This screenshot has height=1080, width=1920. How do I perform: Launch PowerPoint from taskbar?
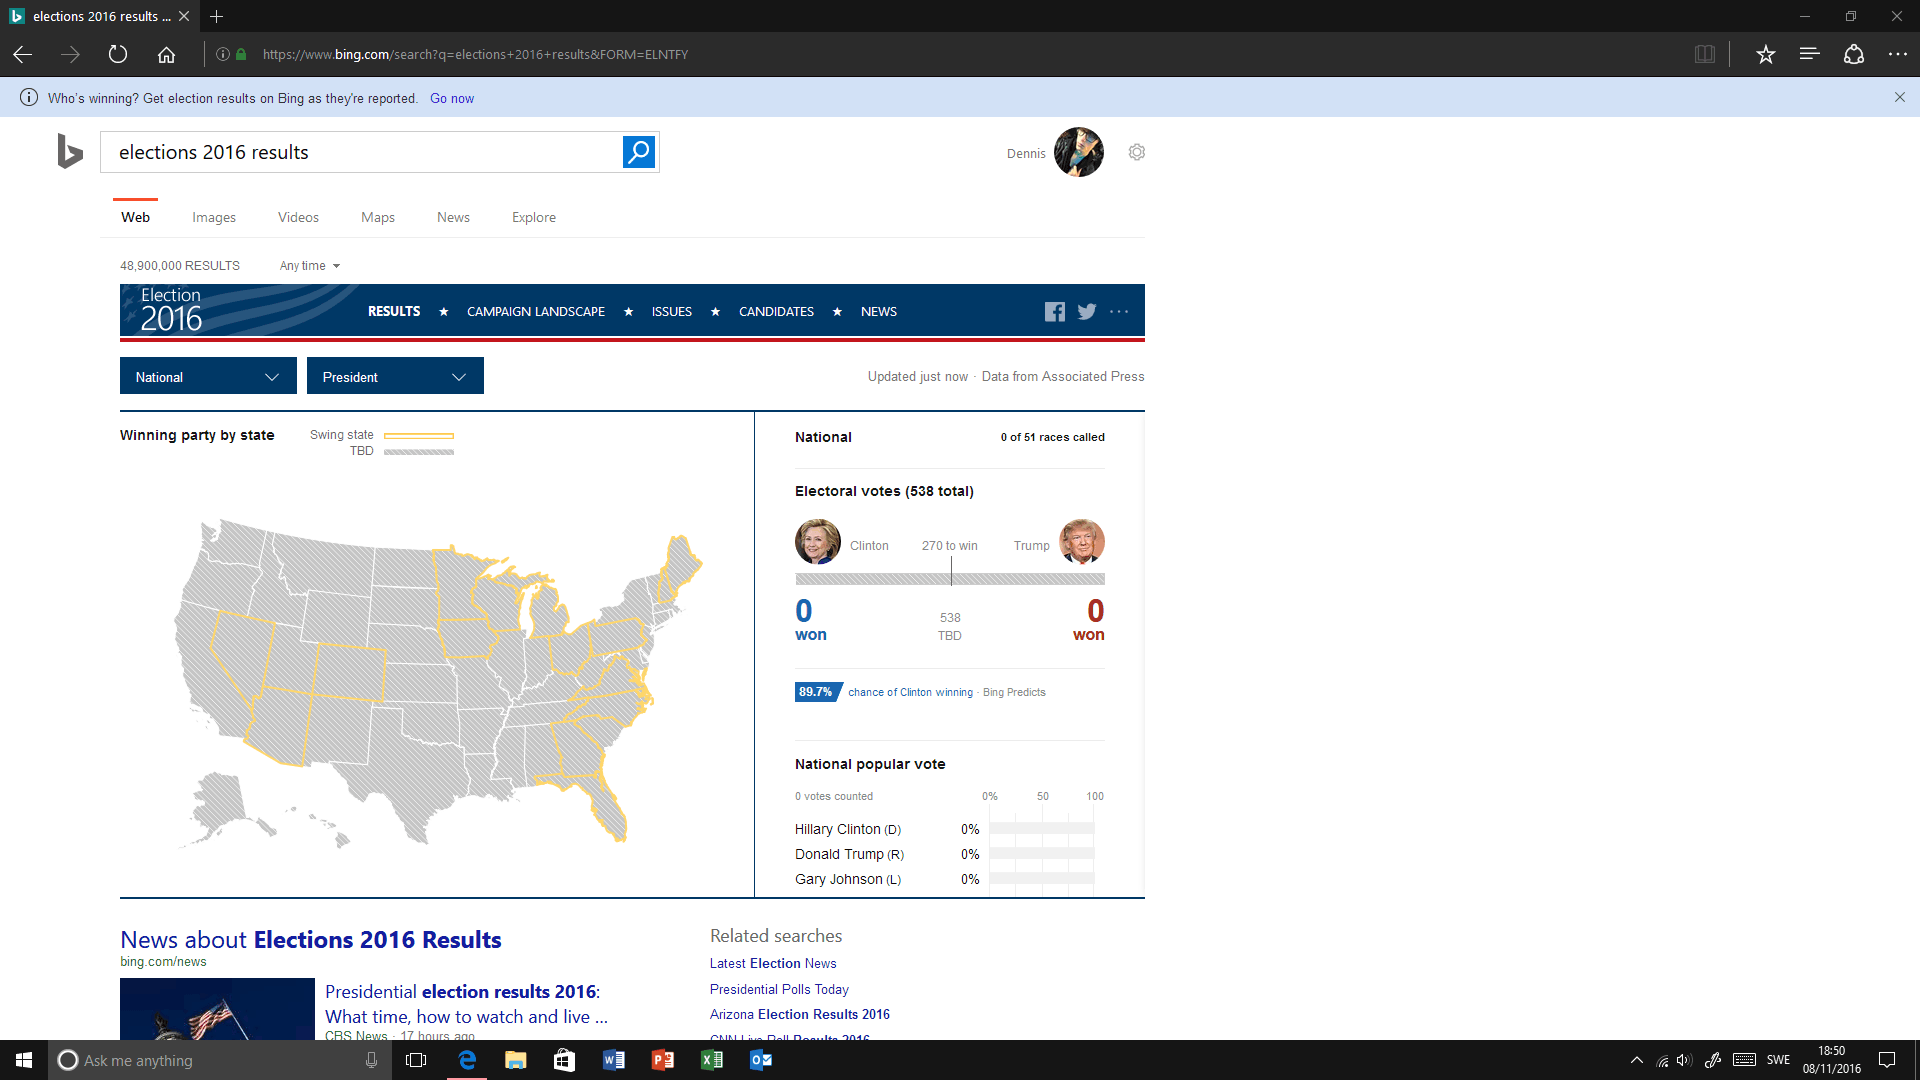(x=662, y=1060)
